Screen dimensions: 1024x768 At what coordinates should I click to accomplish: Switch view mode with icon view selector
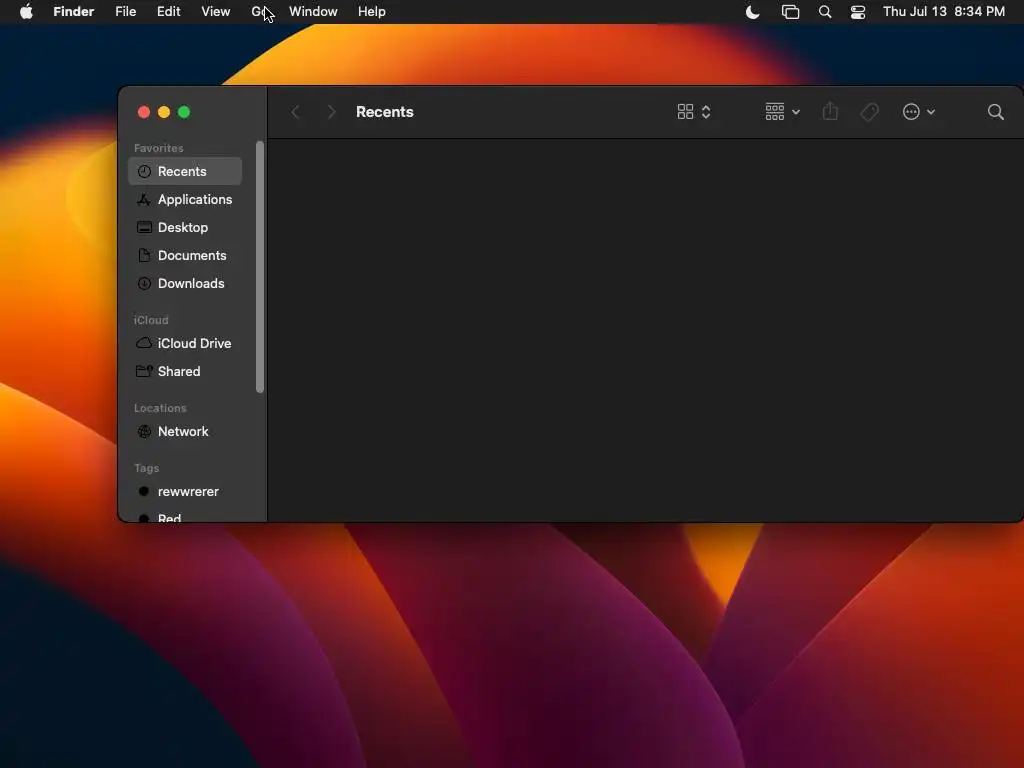click(x=694, y=112)
